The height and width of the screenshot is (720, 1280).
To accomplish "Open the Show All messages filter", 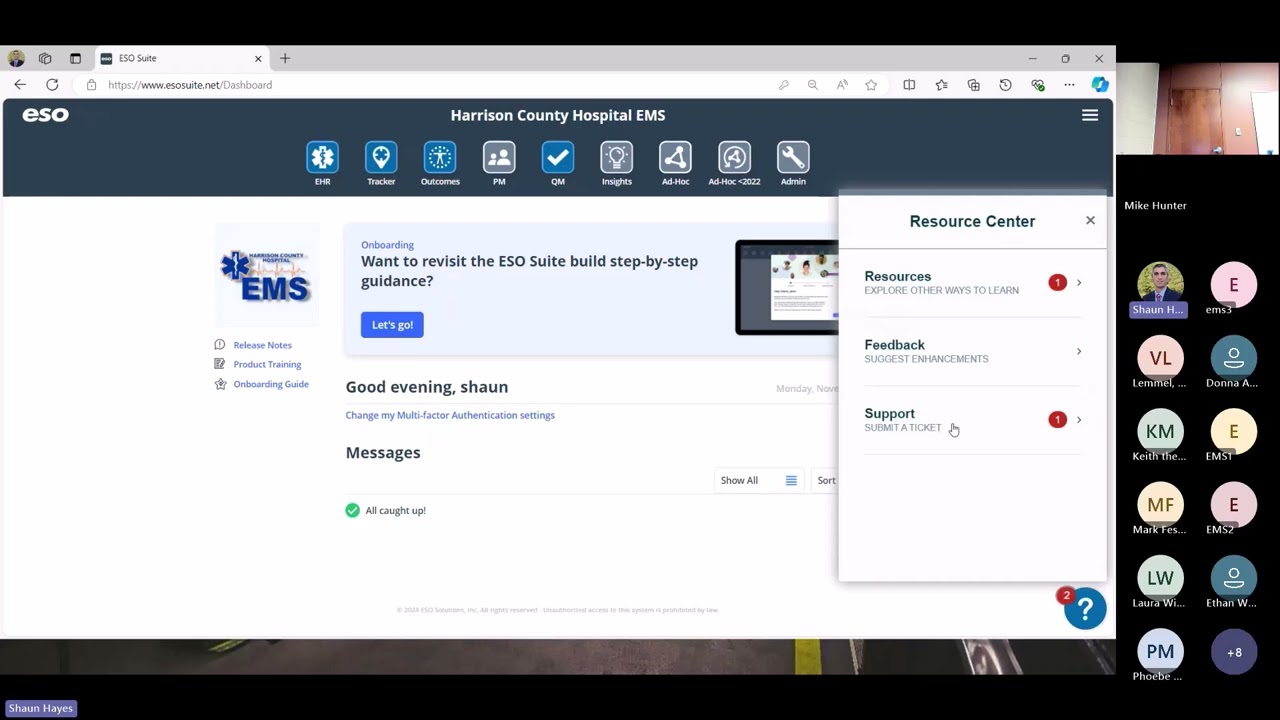I will (759, 480).
